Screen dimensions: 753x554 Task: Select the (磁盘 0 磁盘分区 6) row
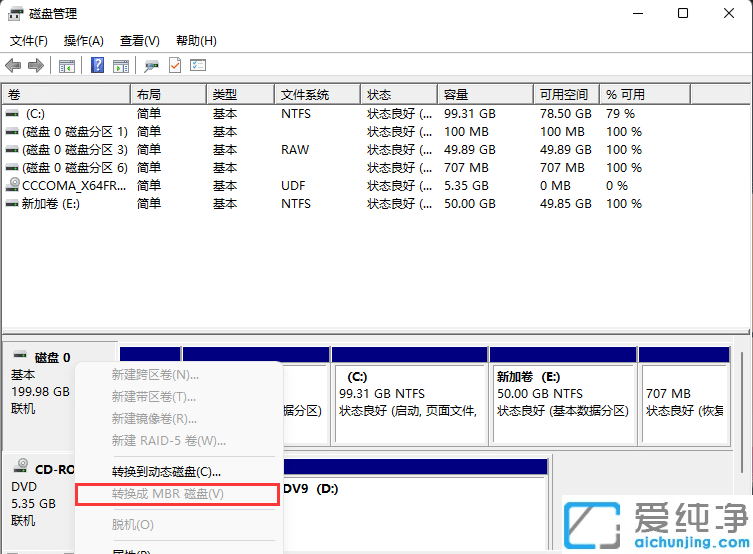click(x=74, y=168)
